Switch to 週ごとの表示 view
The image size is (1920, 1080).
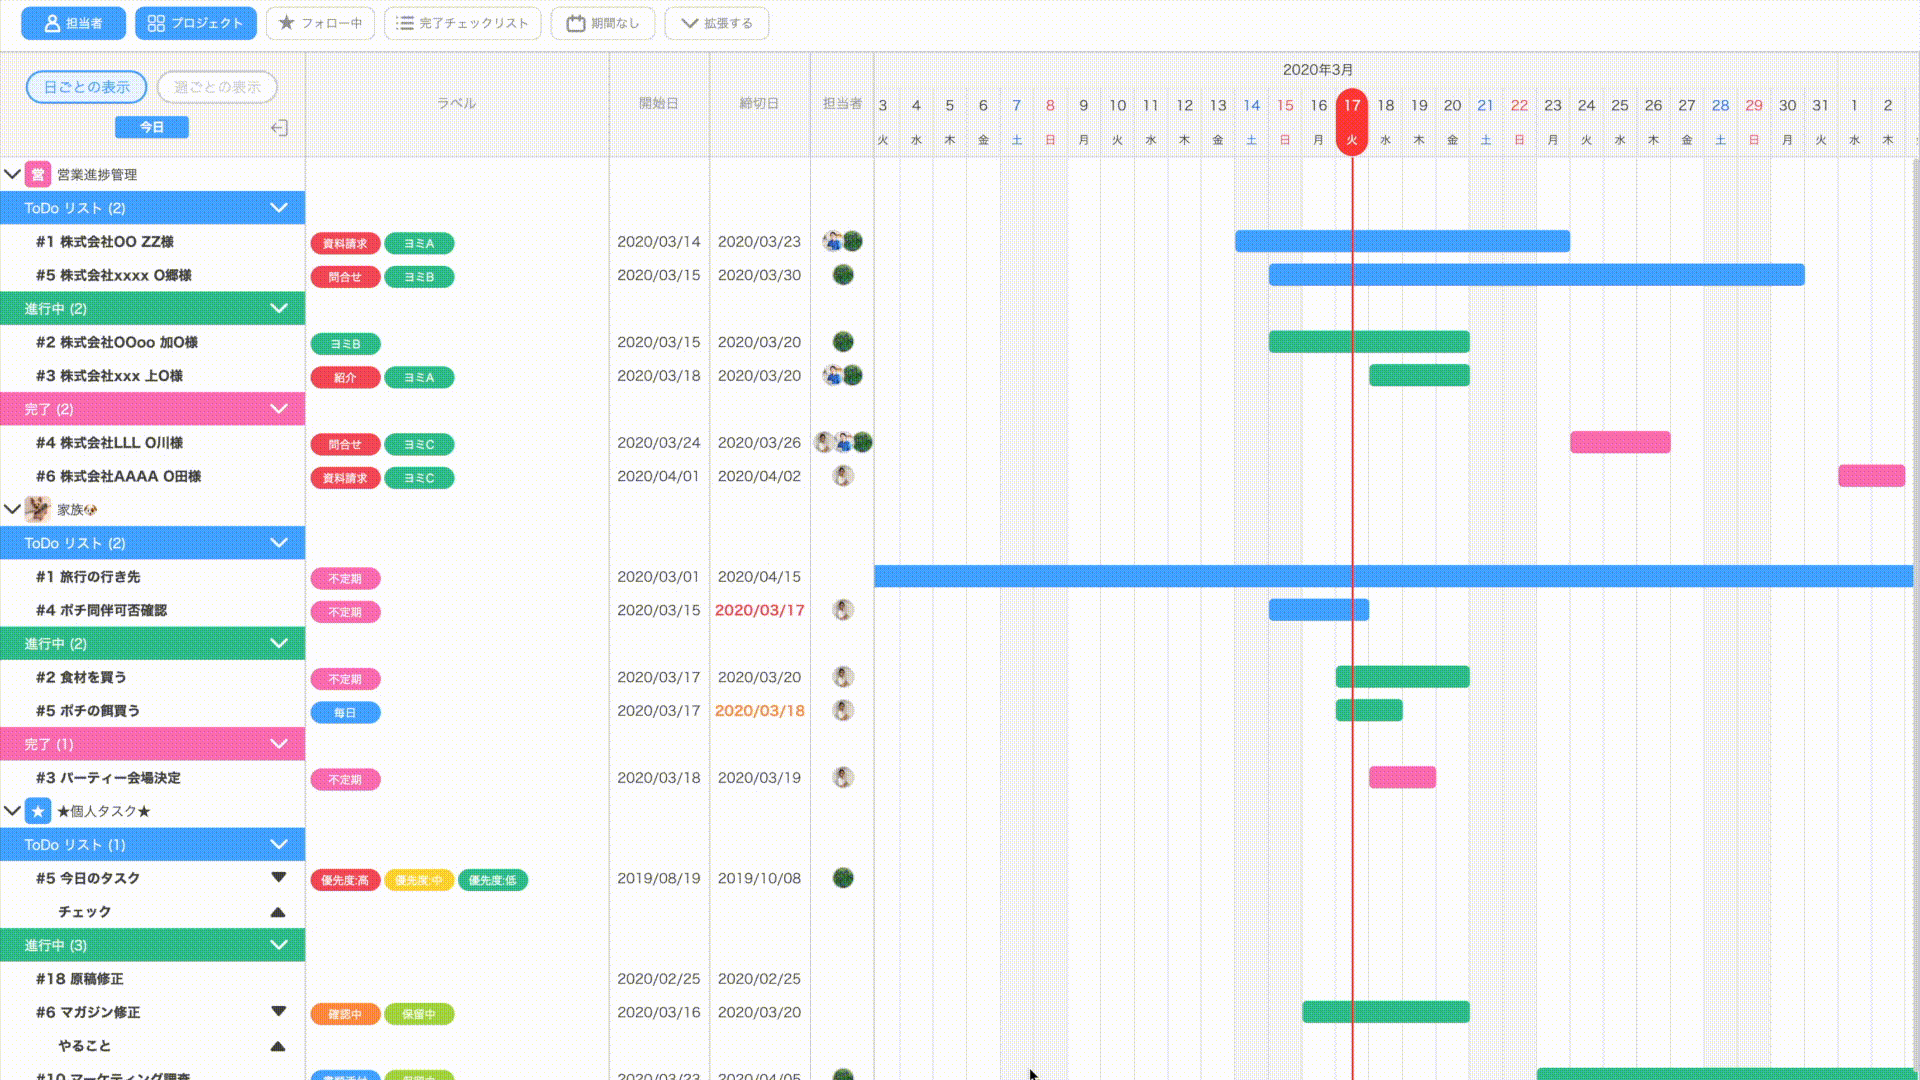[x=217, y=87]
